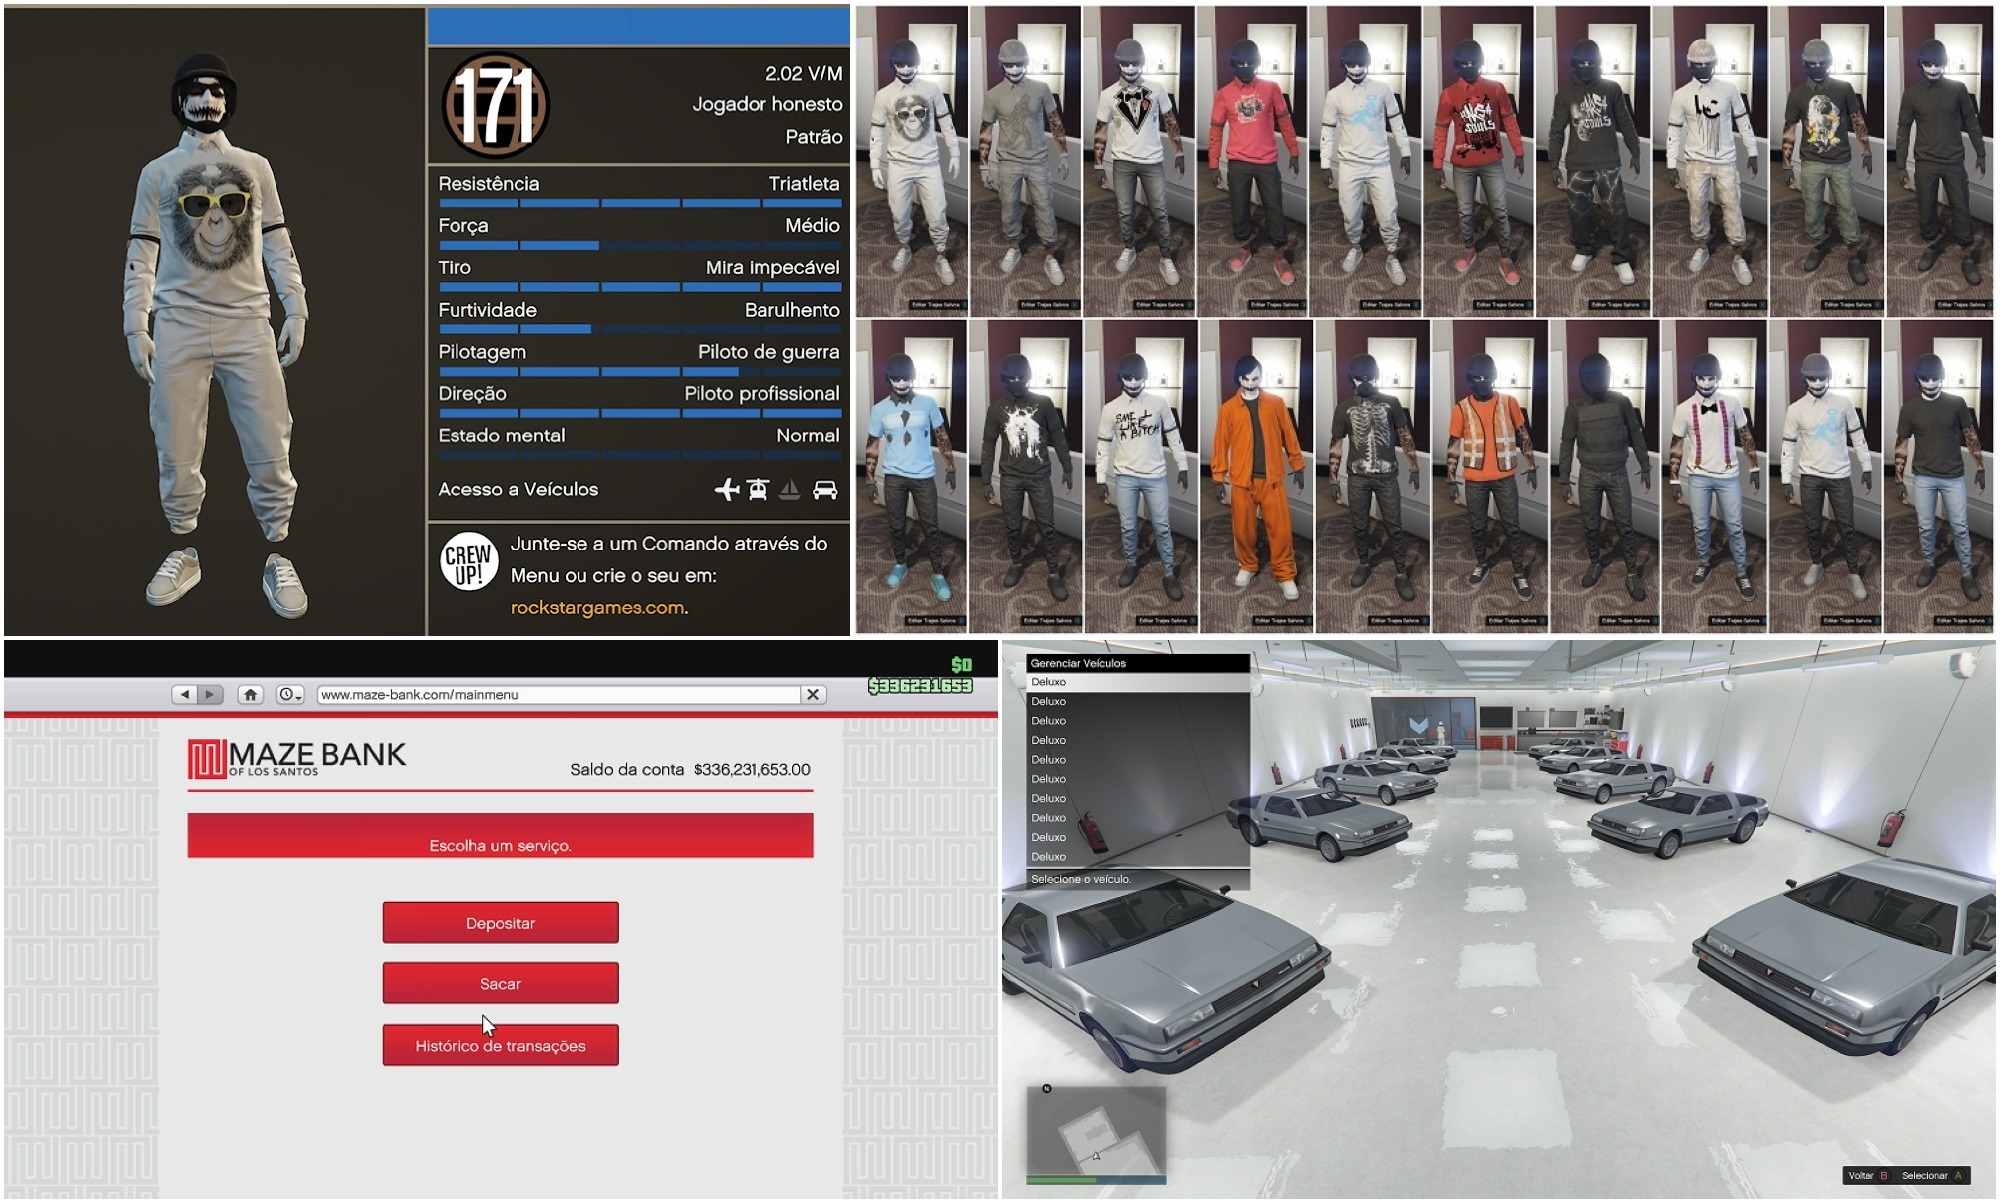Viewport: 2000px width, 1203px height.
Task: Select the Sacar button
Action: 500,983
